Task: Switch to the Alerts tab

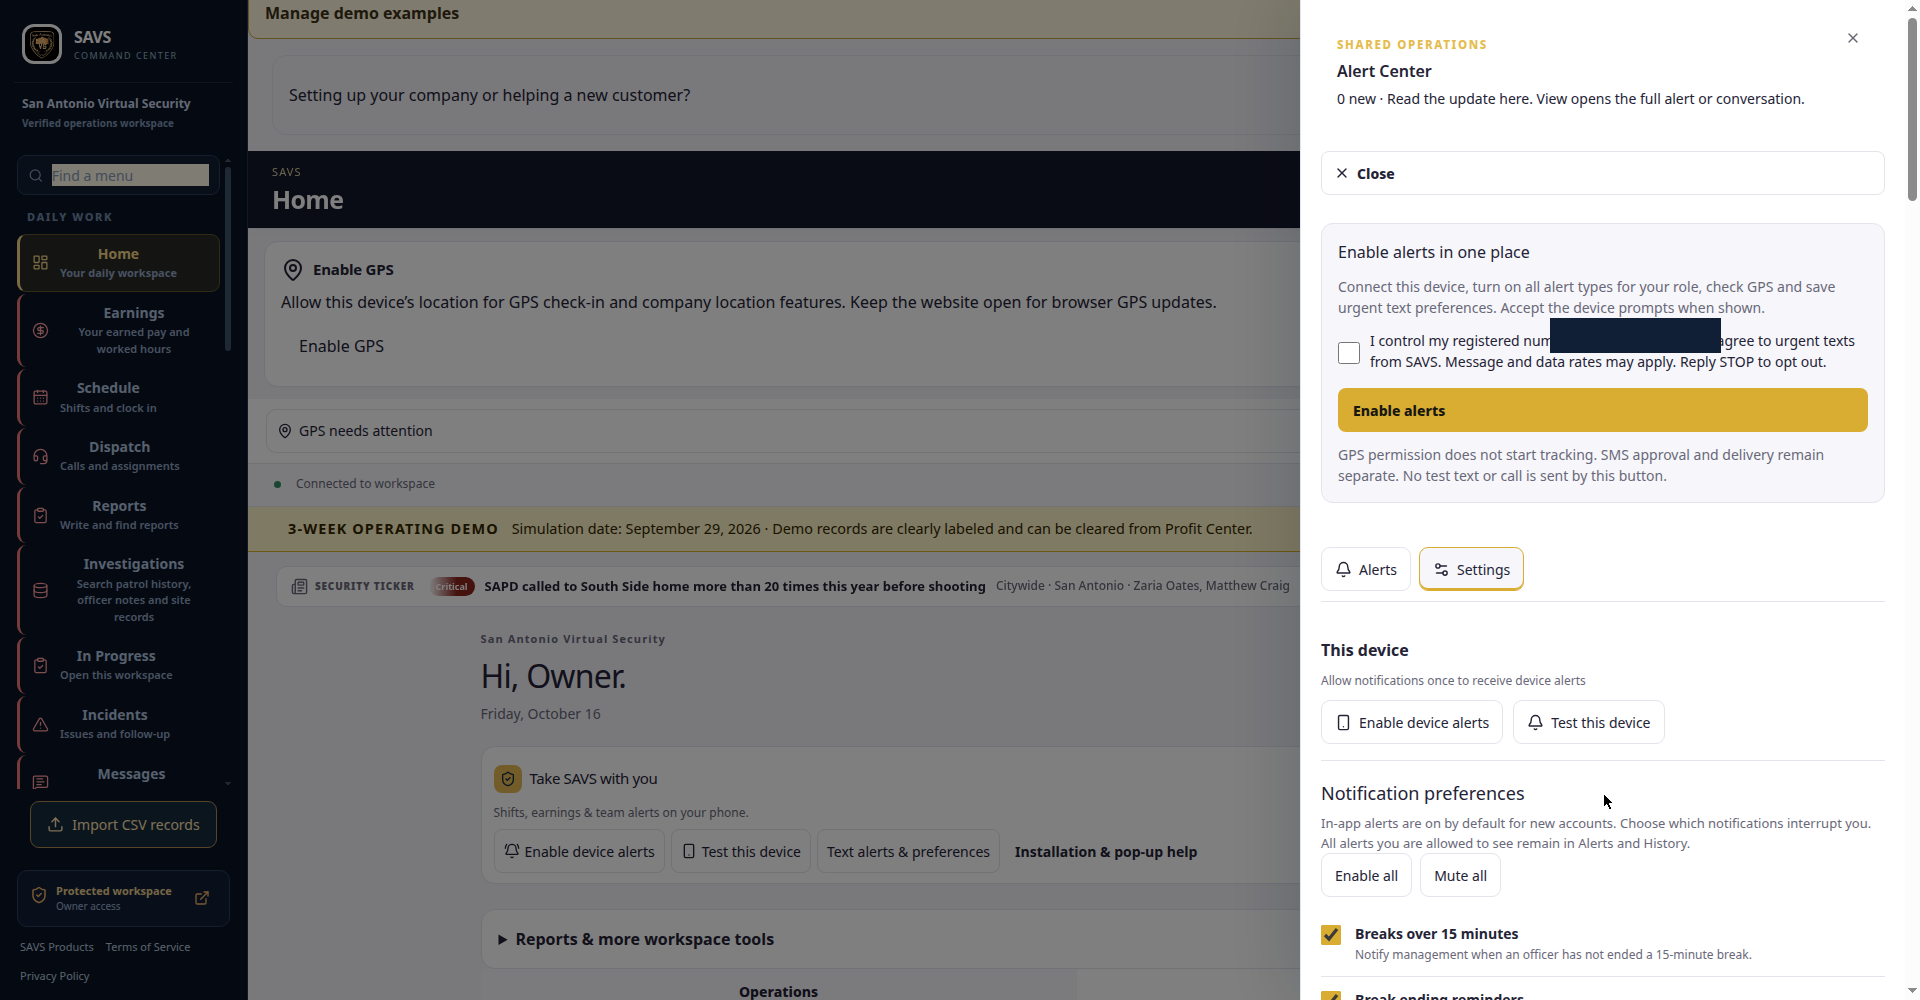Action: pyautogui.click(x=1366, y=569)
